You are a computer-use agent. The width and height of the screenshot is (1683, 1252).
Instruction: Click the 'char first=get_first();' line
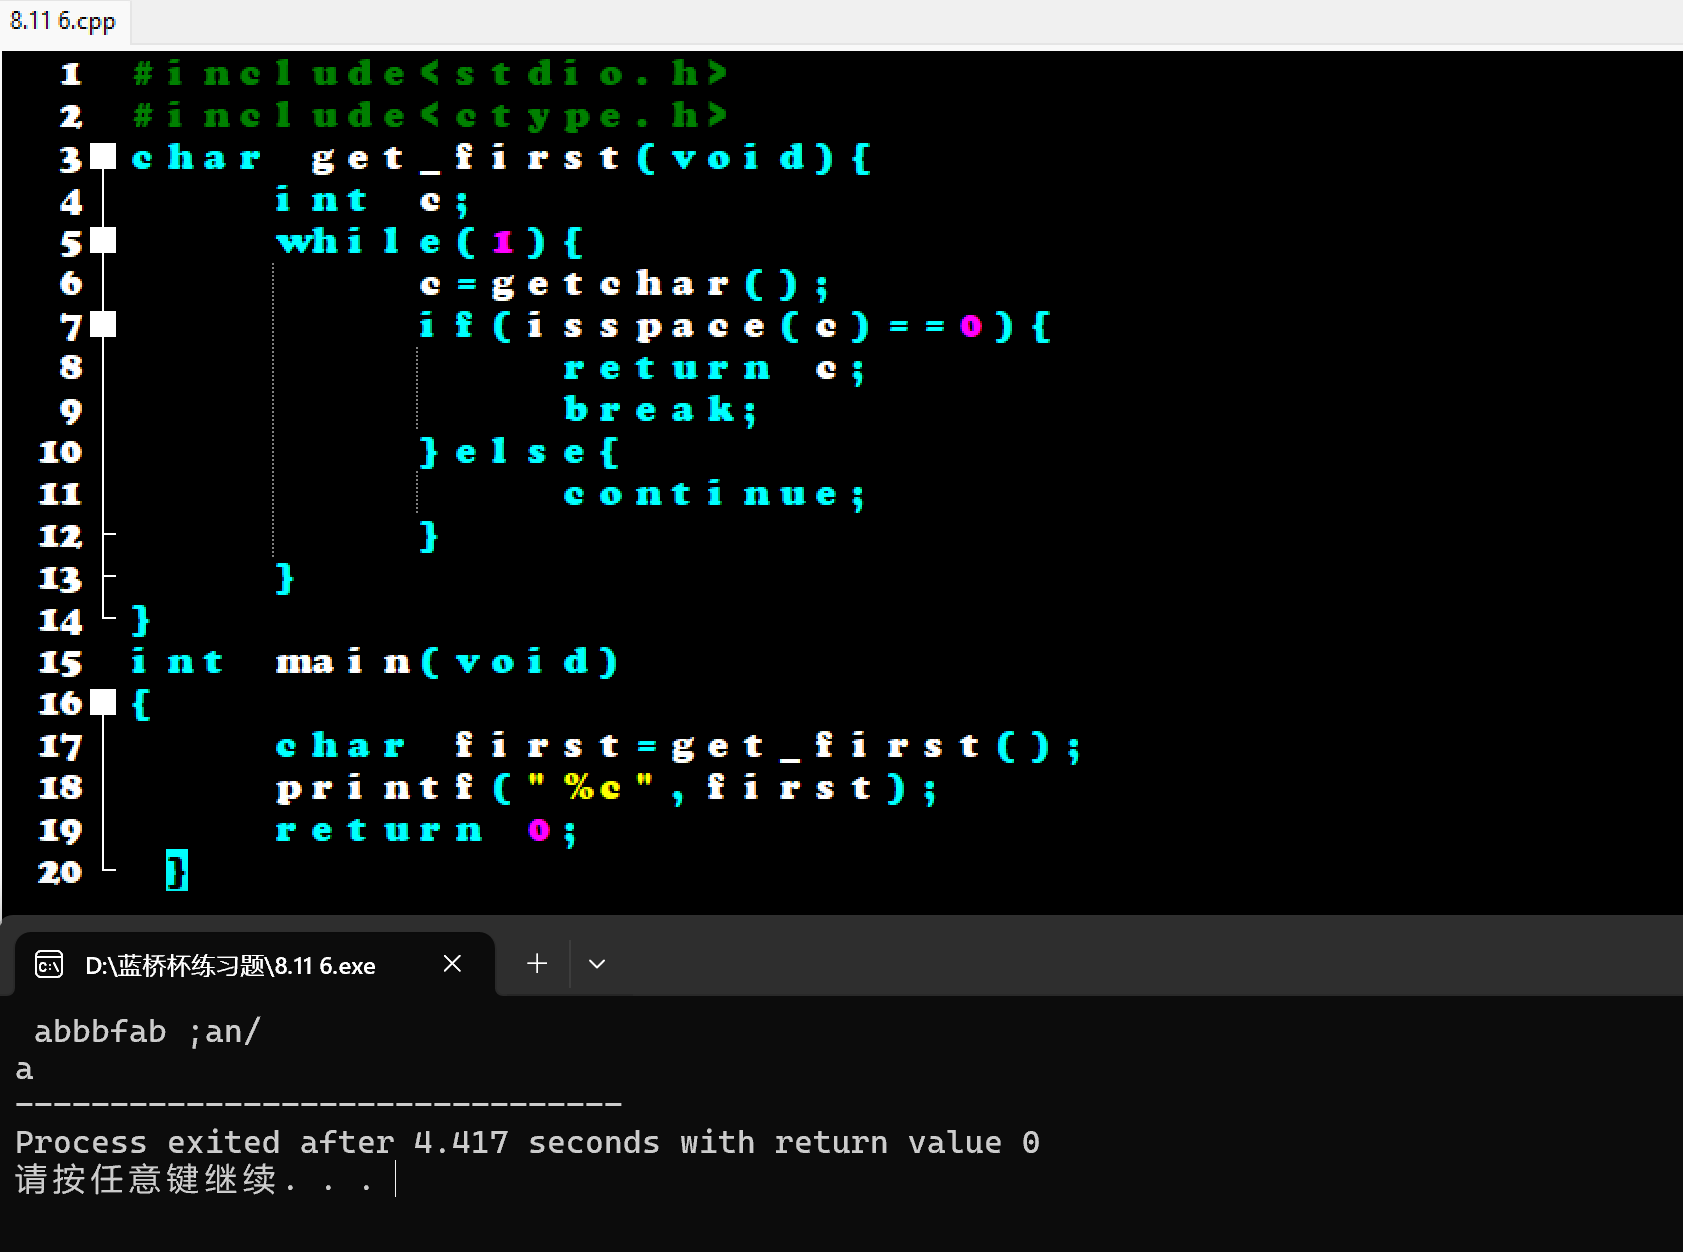coord(678,746)
